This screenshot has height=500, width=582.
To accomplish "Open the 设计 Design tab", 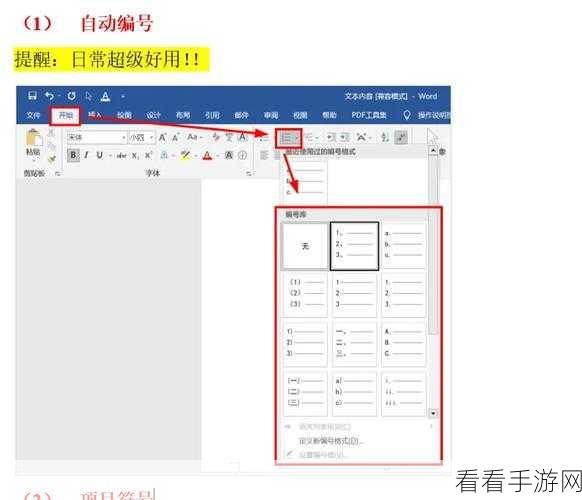I will pyautogui.click(x=153, y=115).
